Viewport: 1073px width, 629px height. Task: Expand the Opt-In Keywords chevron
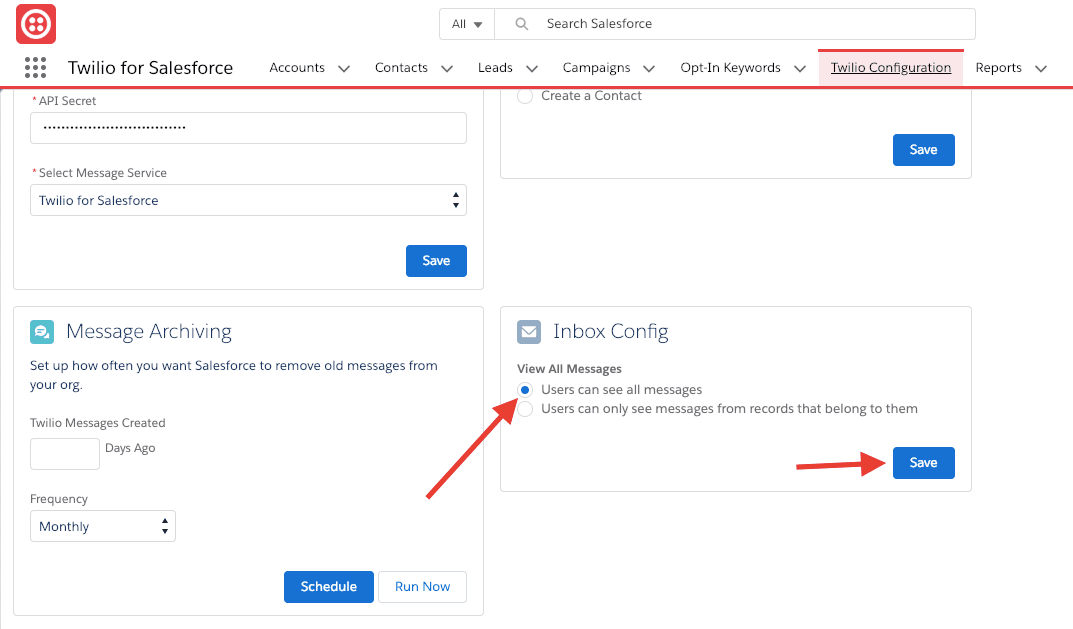[799, 67]
